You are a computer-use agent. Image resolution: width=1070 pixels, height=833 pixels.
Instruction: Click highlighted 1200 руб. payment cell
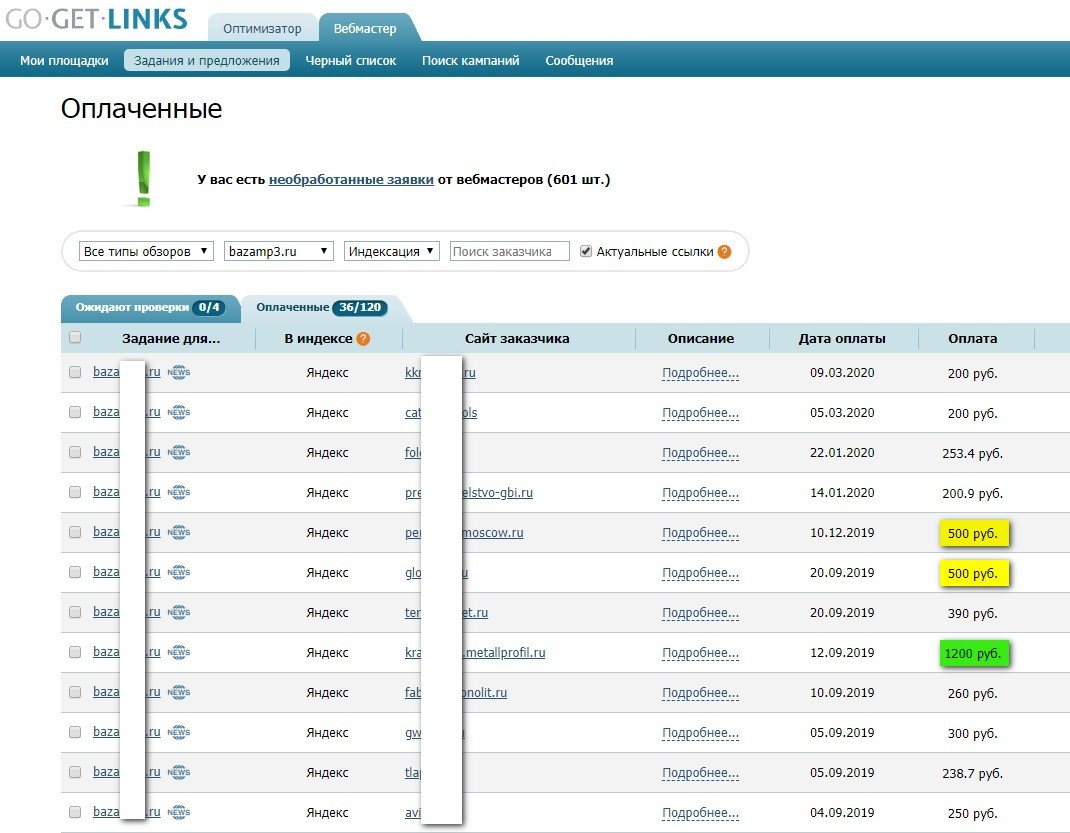[973, 654]
